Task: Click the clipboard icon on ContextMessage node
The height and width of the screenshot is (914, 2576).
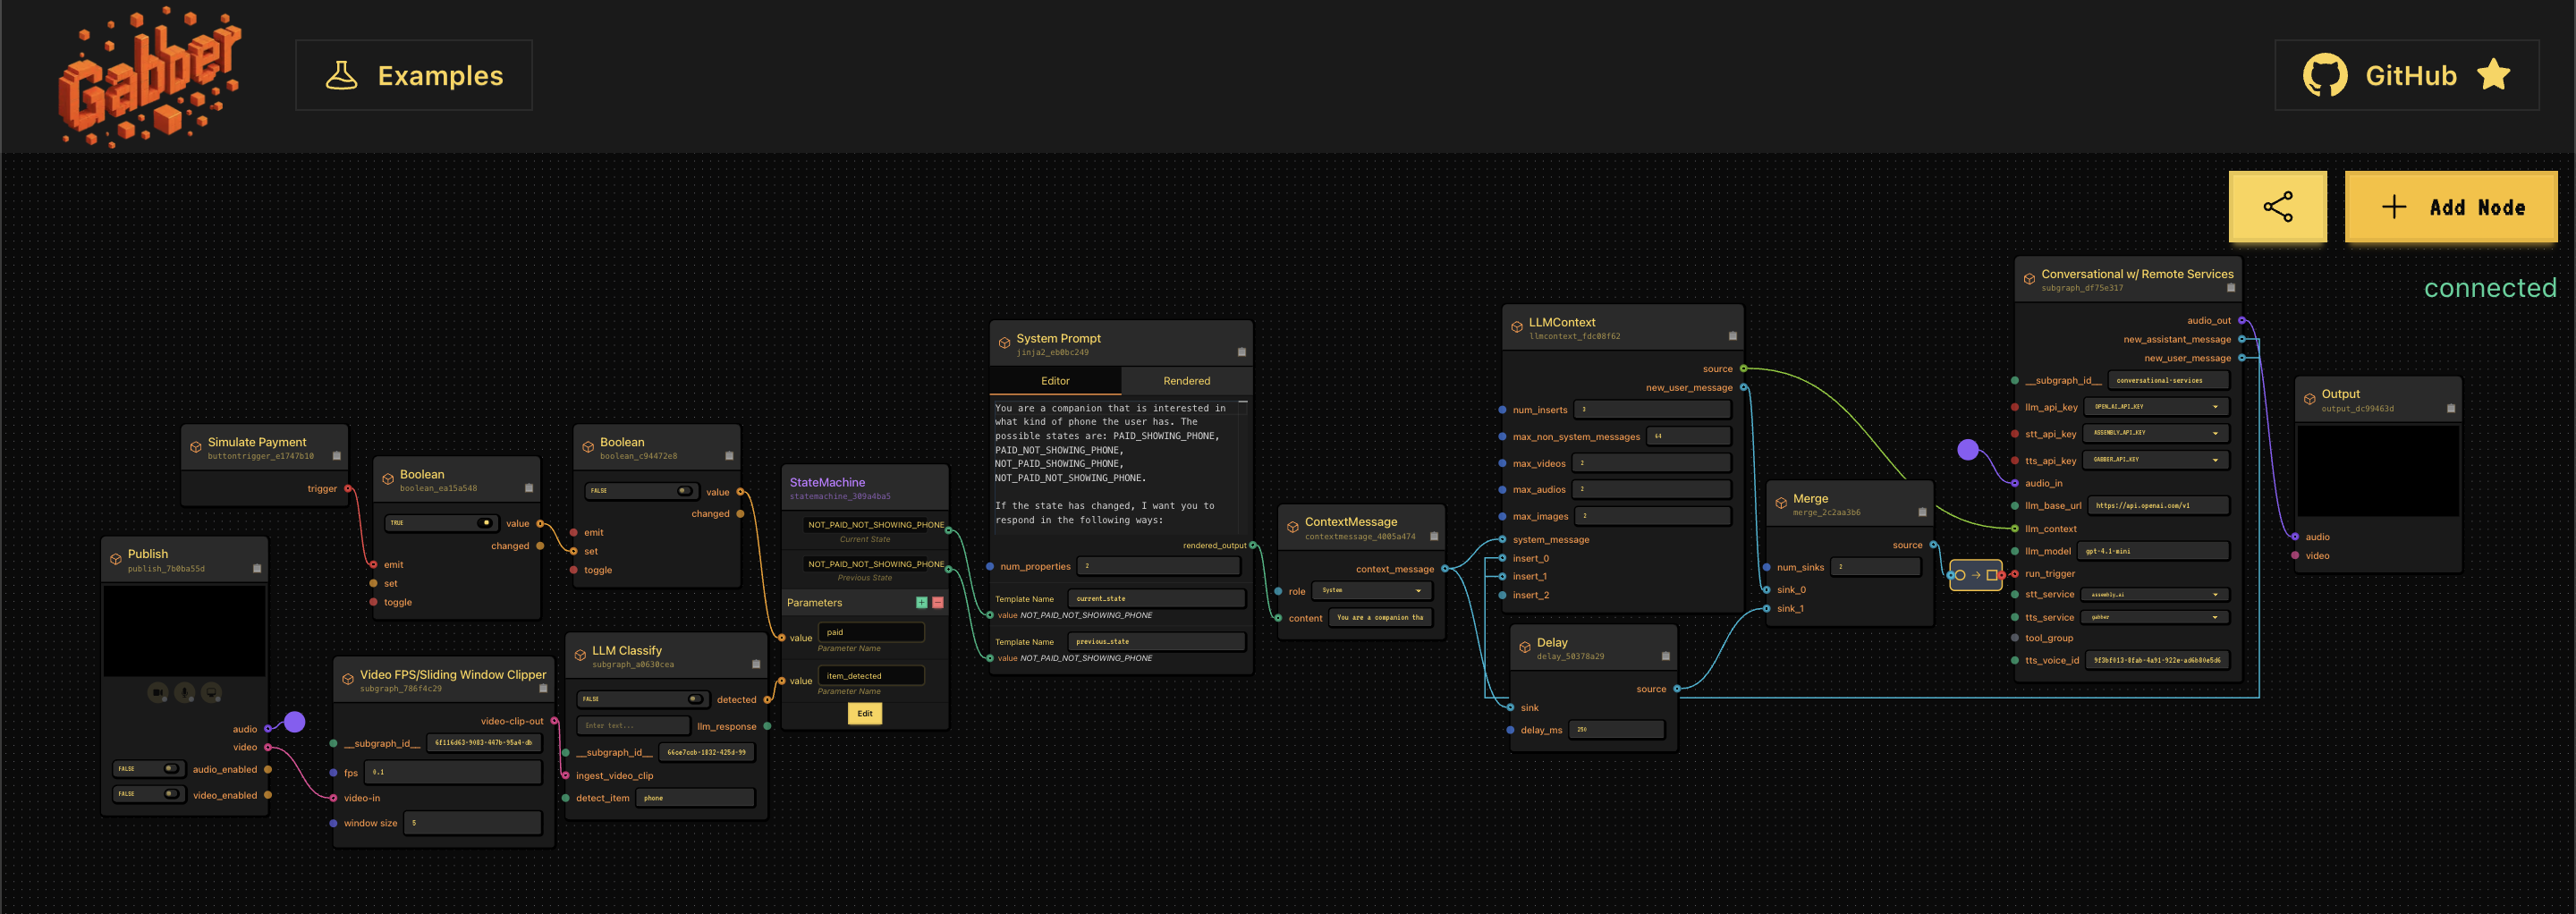Action: [1434, 536]
